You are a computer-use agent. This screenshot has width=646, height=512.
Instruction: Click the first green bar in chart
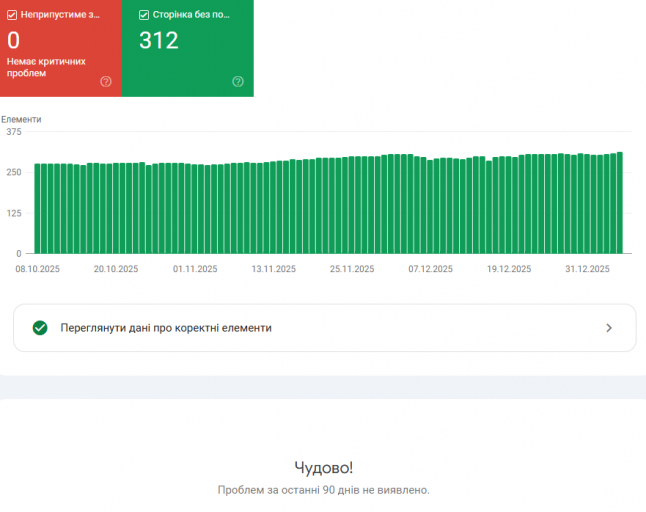coord(37,208)
